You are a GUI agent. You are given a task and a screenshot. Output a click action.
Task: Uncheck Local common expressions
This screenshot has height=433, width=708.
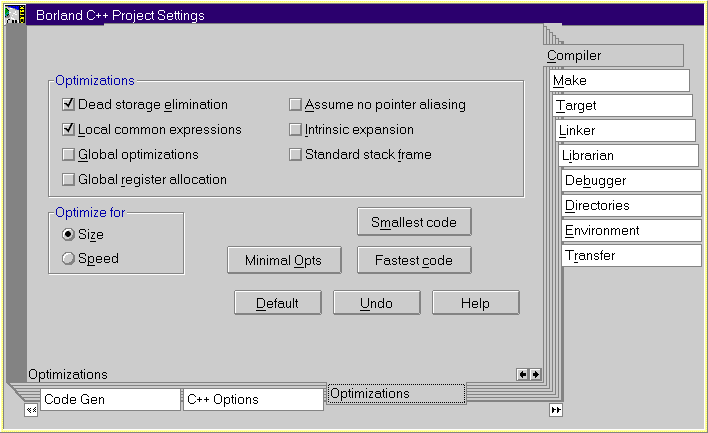click(x=68, y=130)
